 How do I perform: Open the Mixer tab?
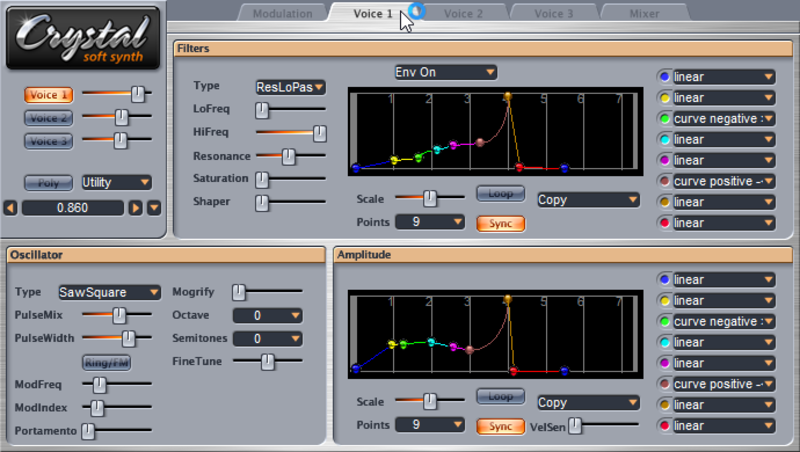pos(644,14)
